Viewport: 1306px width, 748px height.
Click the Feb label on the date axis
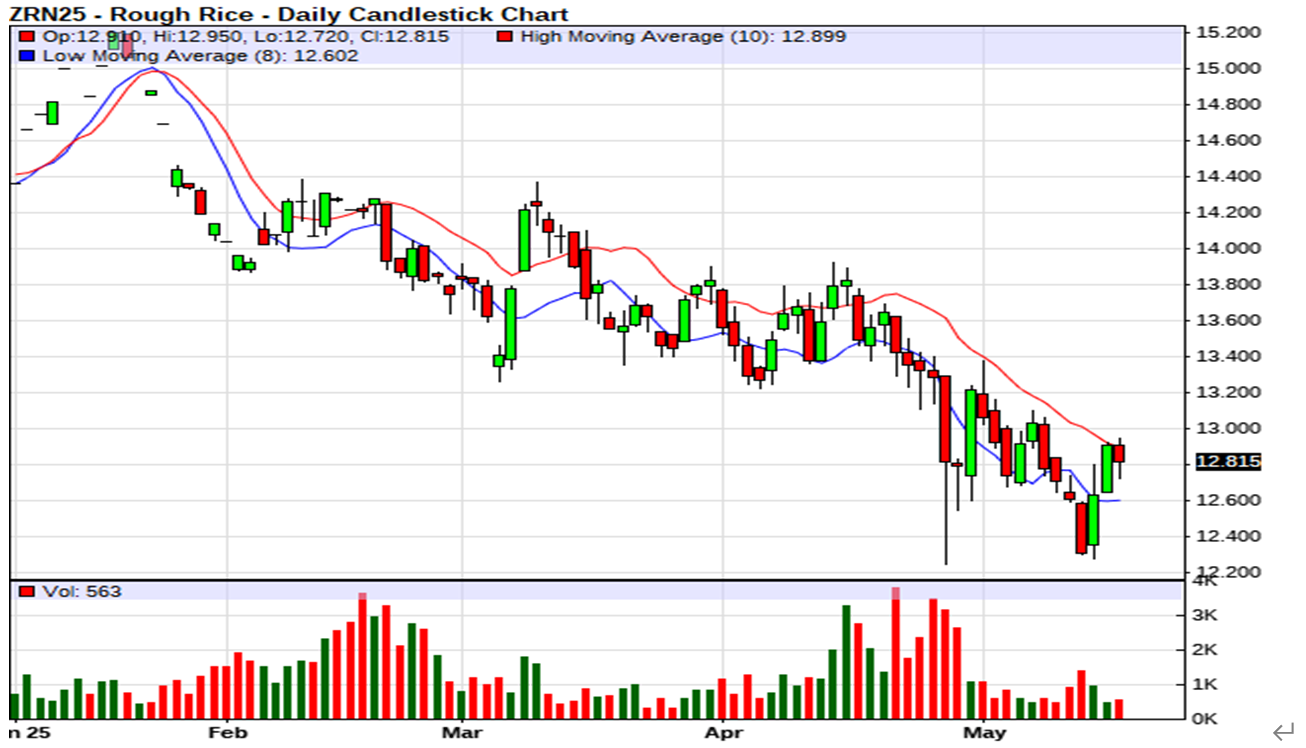coord(226,733)
